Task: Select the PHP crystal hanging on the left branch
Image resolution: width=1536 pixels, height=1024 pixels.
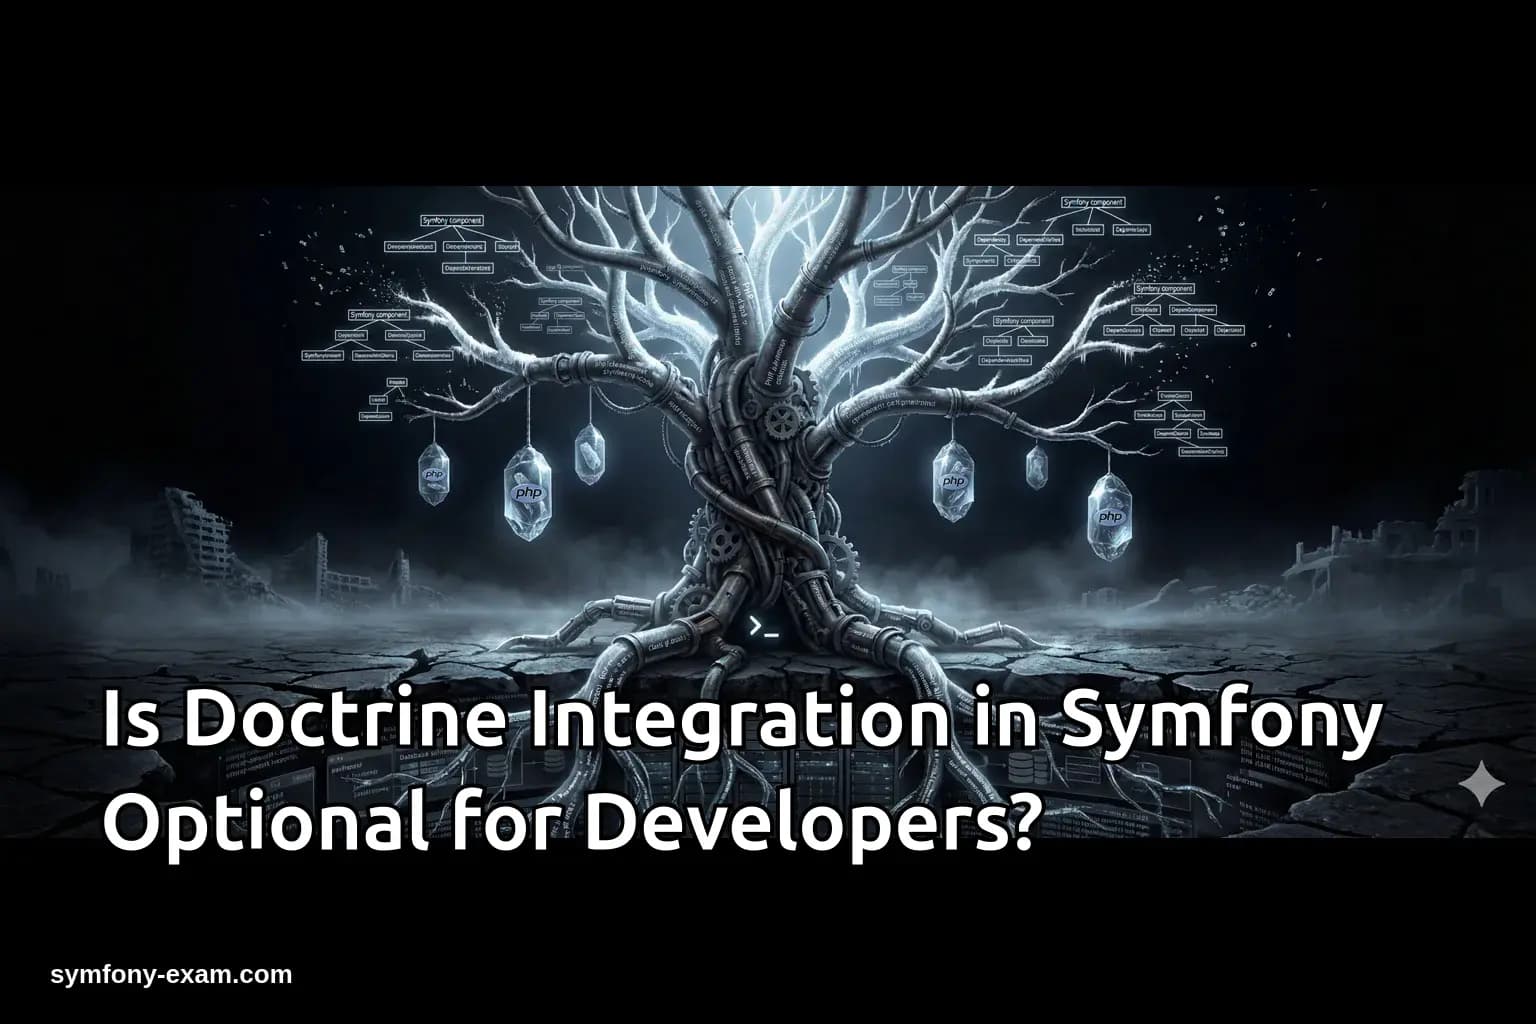Action: 432,475
